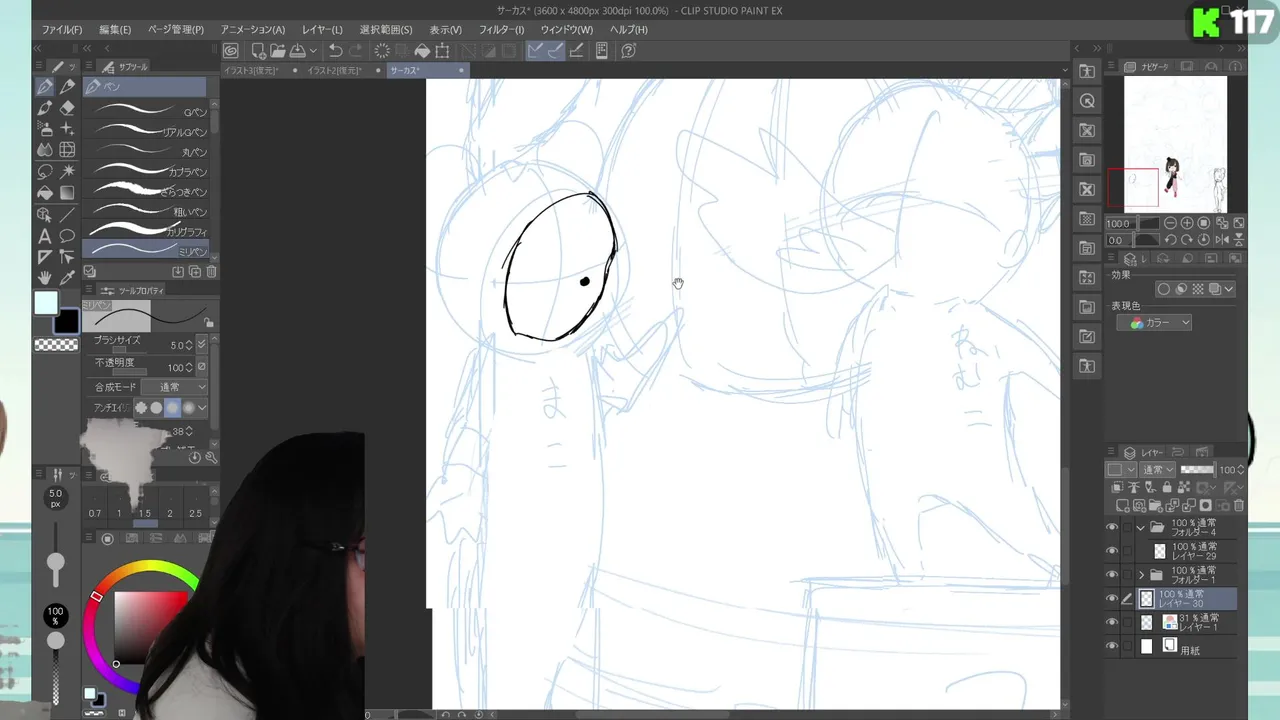The height and width of the screenshot is (720, 1280).
Task: Open ファイル(F) menu
Action: tap(62, 29)
